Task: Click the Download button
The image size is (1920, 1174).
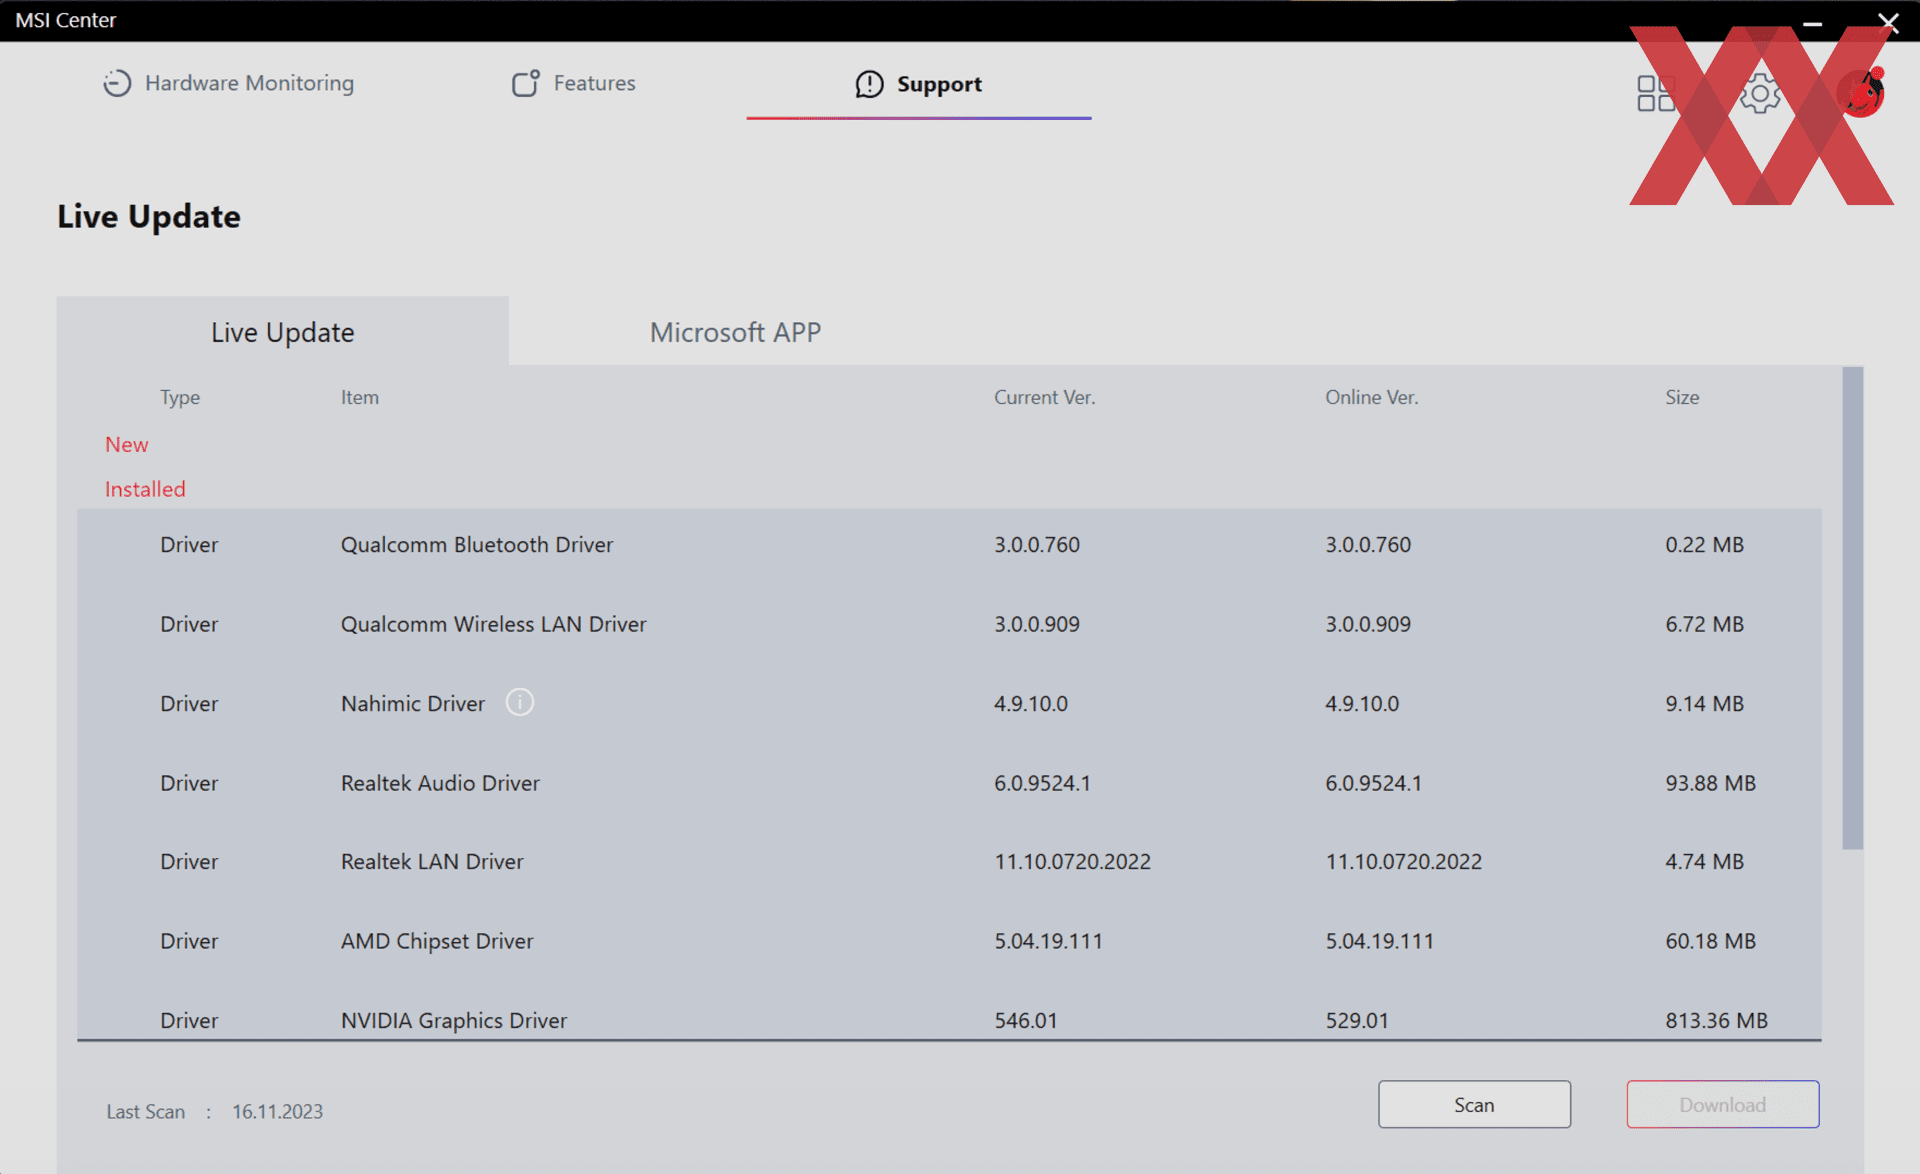Action: [x=1722, y=1104]
